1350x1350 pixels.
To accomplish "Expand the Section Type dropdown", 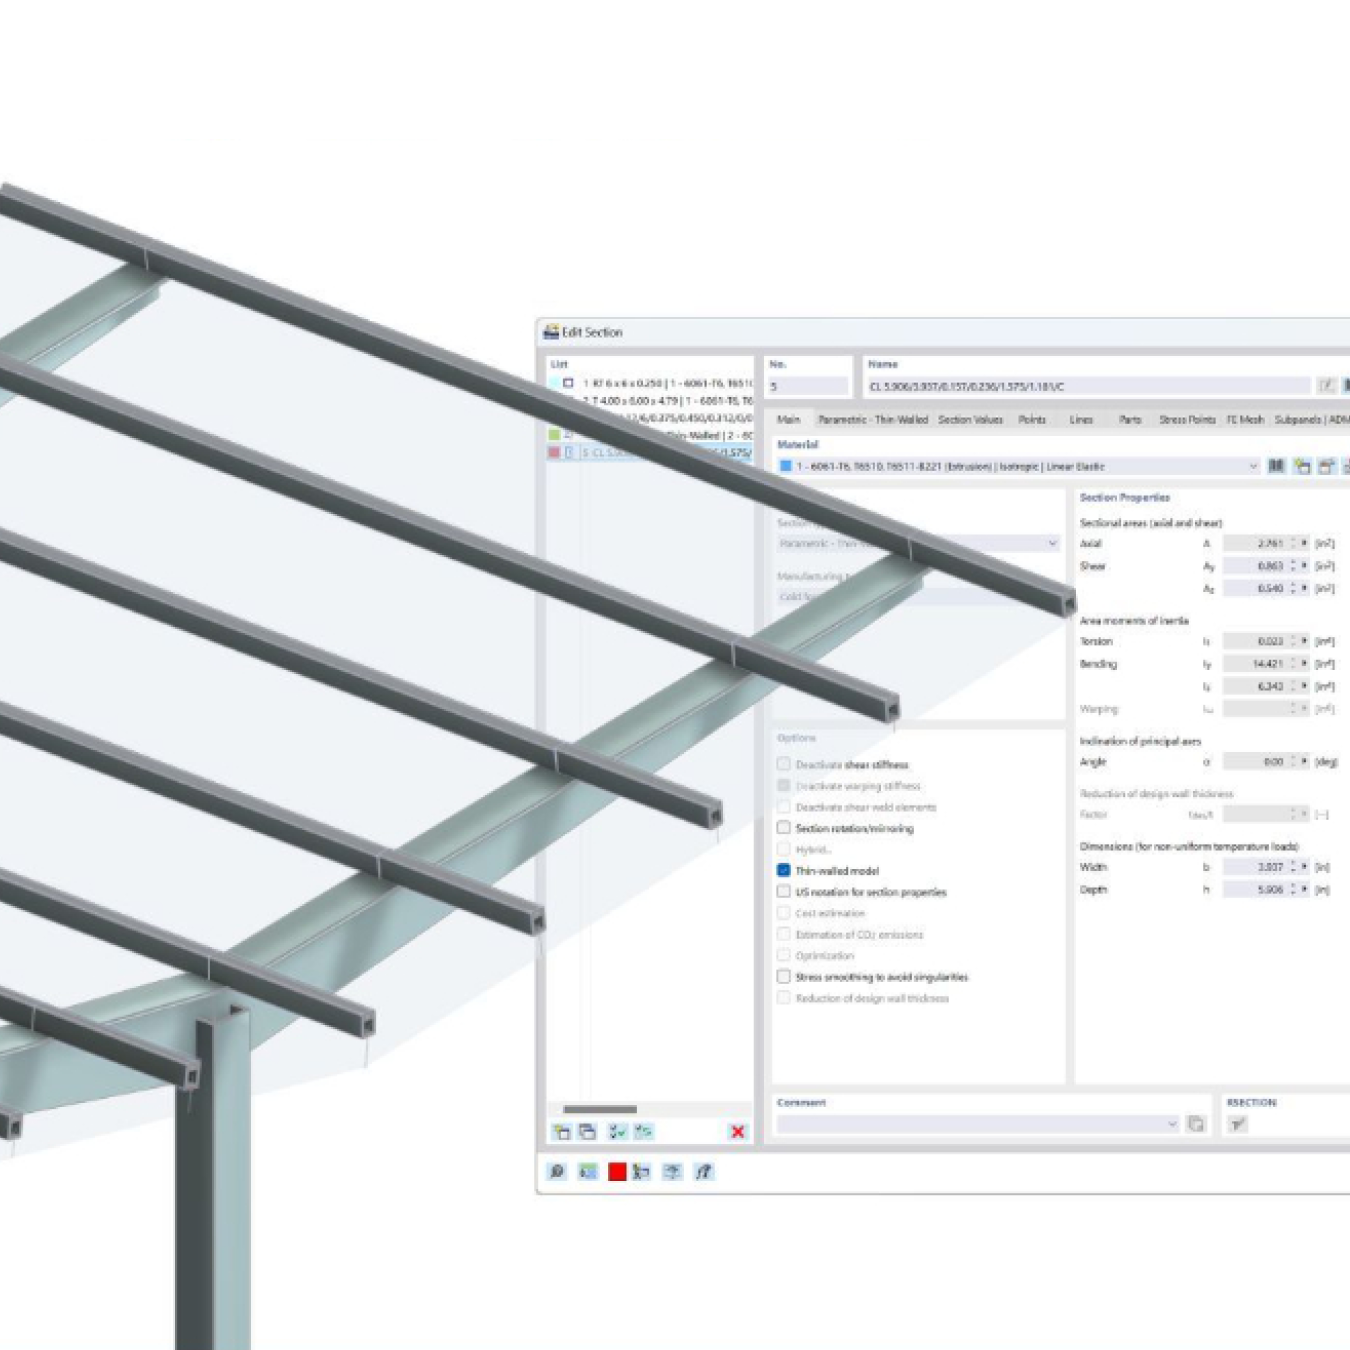I will [1053, 543].
